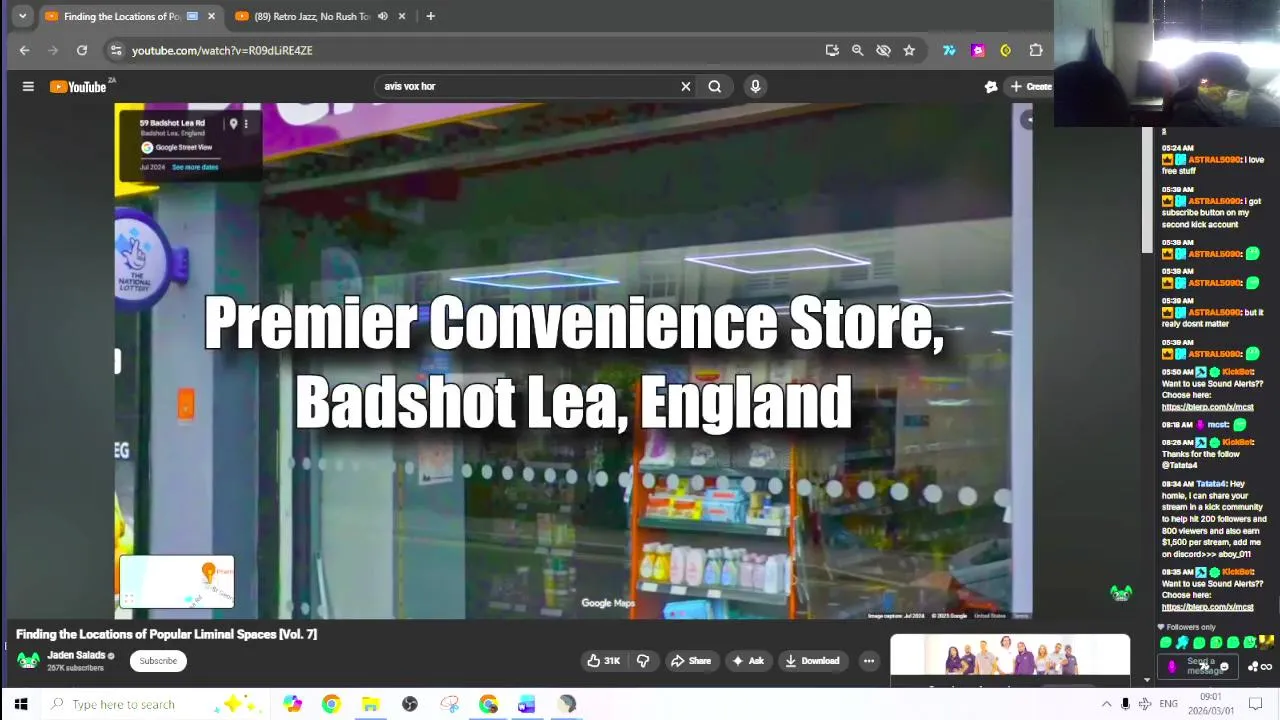Viewport: 1280px width, 720px height.
Task: Open the yellow circular extension icon
Action: pyautogui.click(x=1006, y=50)
